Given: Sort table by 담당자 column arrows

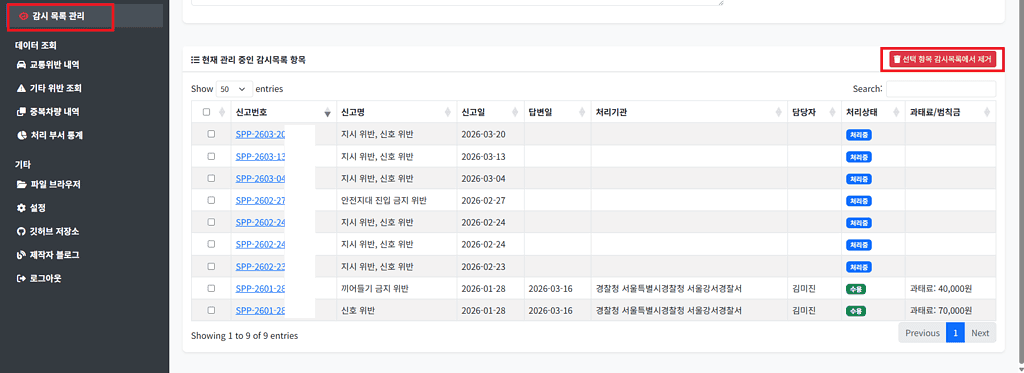Looking at the screenshot, I should 833,112.
